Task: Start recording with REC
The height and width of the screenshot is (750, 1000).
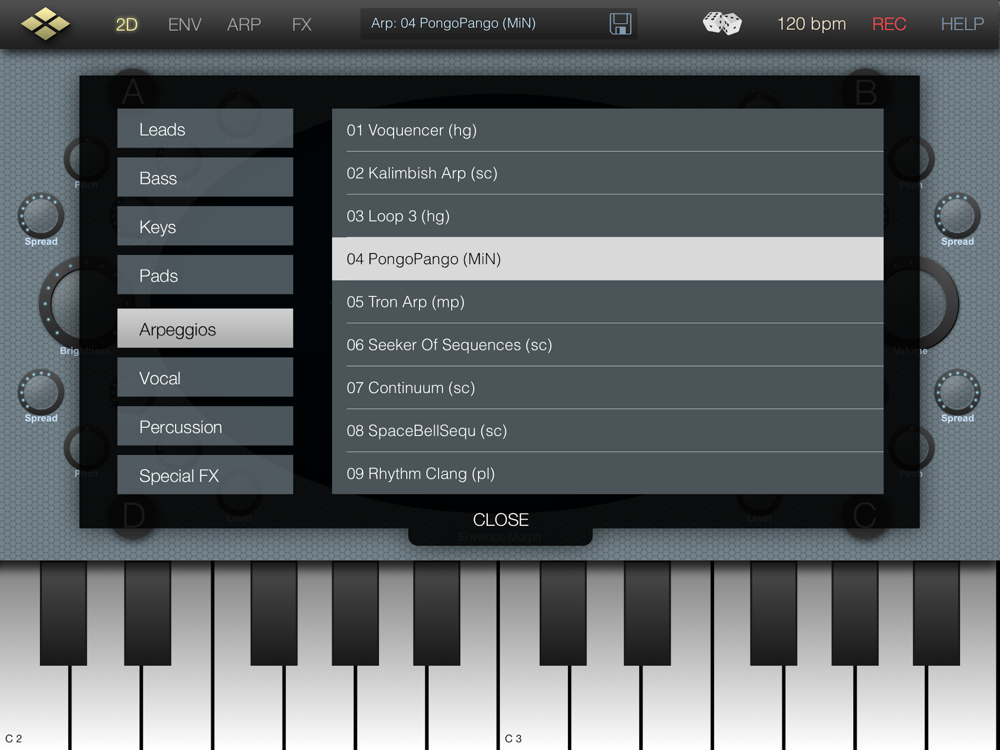Action: [889, 24]
